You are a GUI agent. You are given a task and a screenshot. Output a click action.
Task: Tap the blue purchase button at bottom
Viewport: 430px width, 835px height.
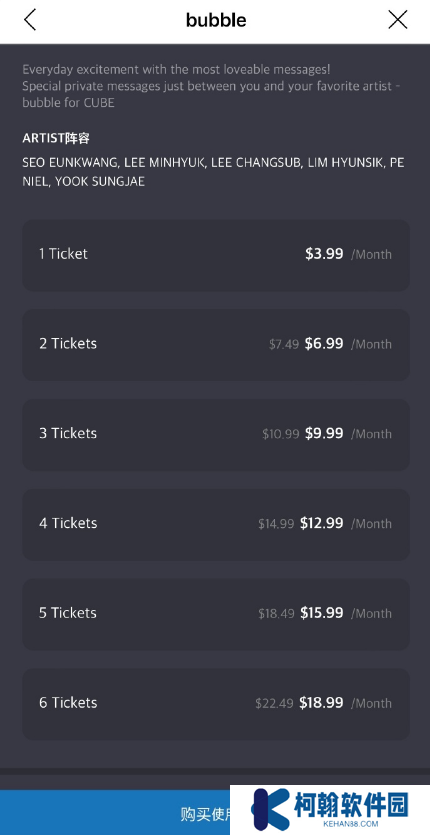coord(115,812)
